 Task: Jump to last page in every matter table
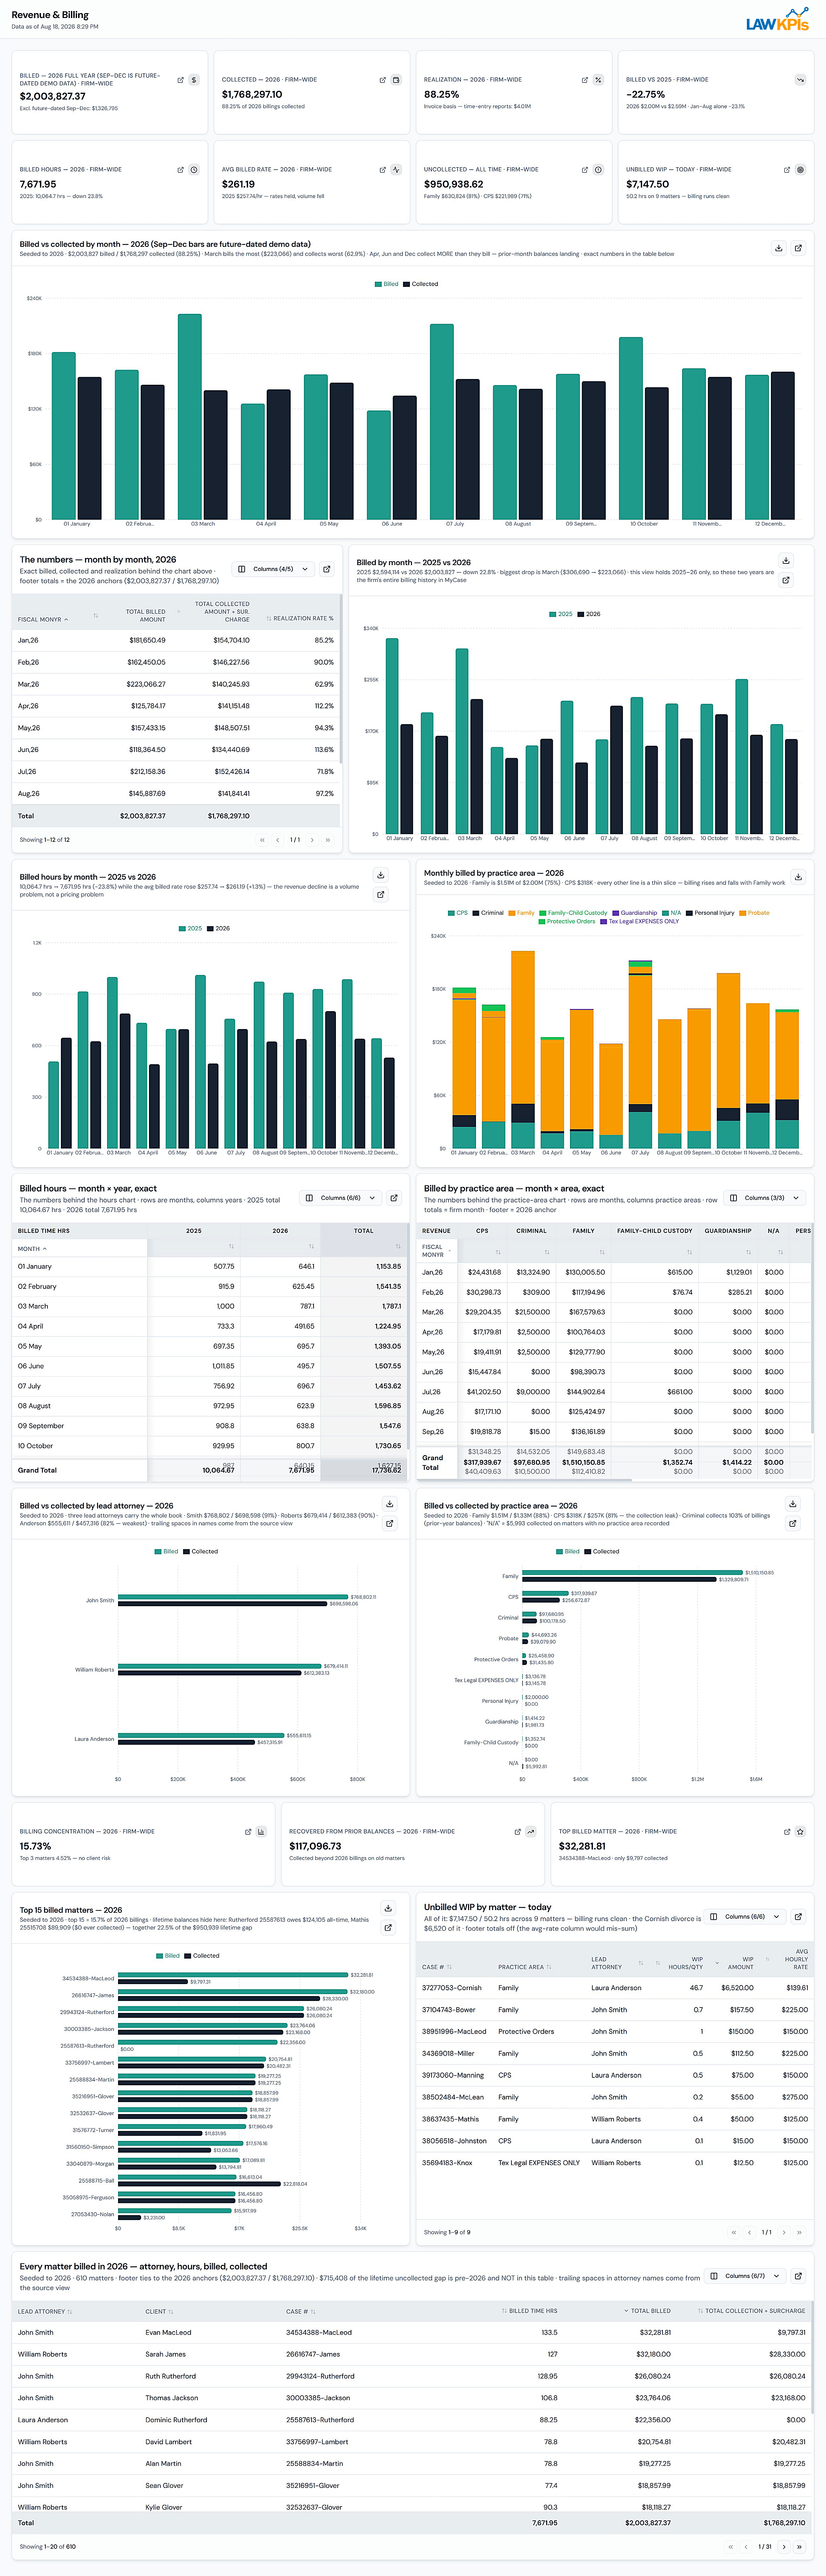(799, 2547)
